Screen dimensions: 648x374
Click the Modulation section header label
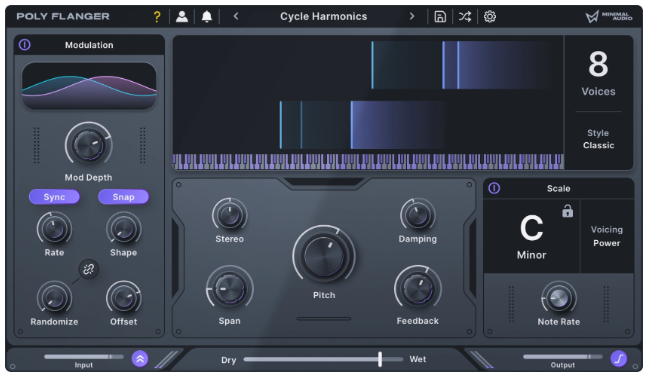[89, 45]
